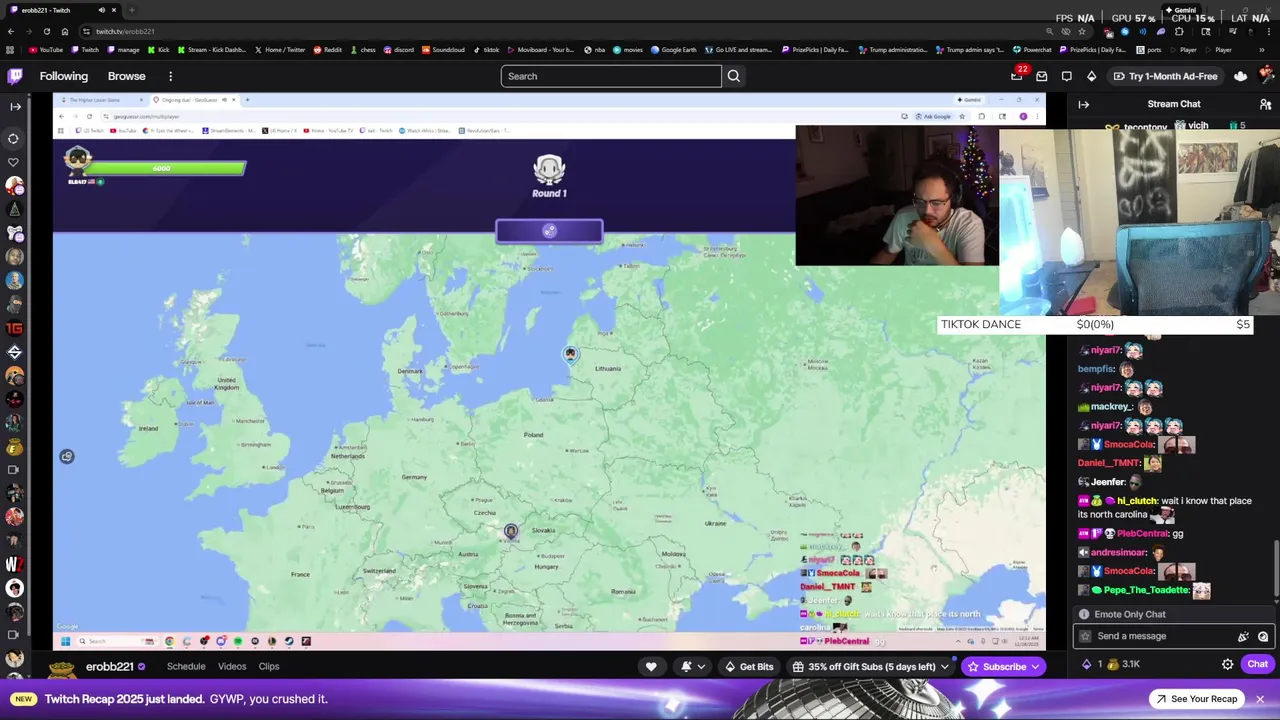
Task: Collapse the Stream Chat panel
Action: pyautogui.click(x=1084, y=104)
